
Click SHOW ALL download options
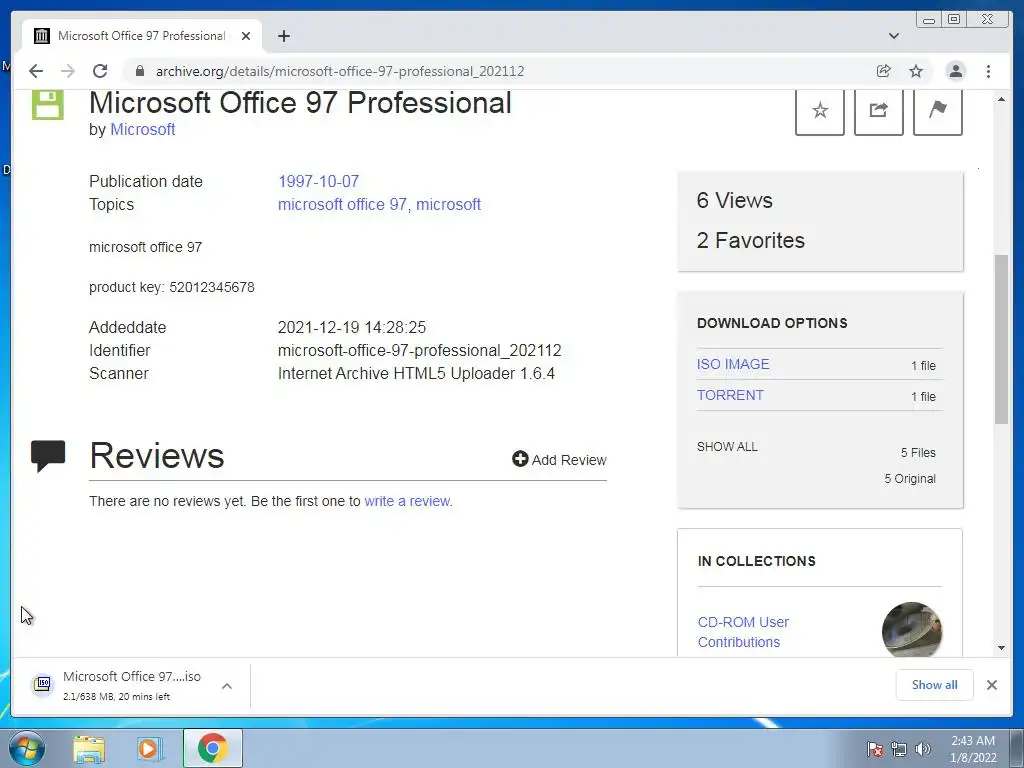click(727, 447)
